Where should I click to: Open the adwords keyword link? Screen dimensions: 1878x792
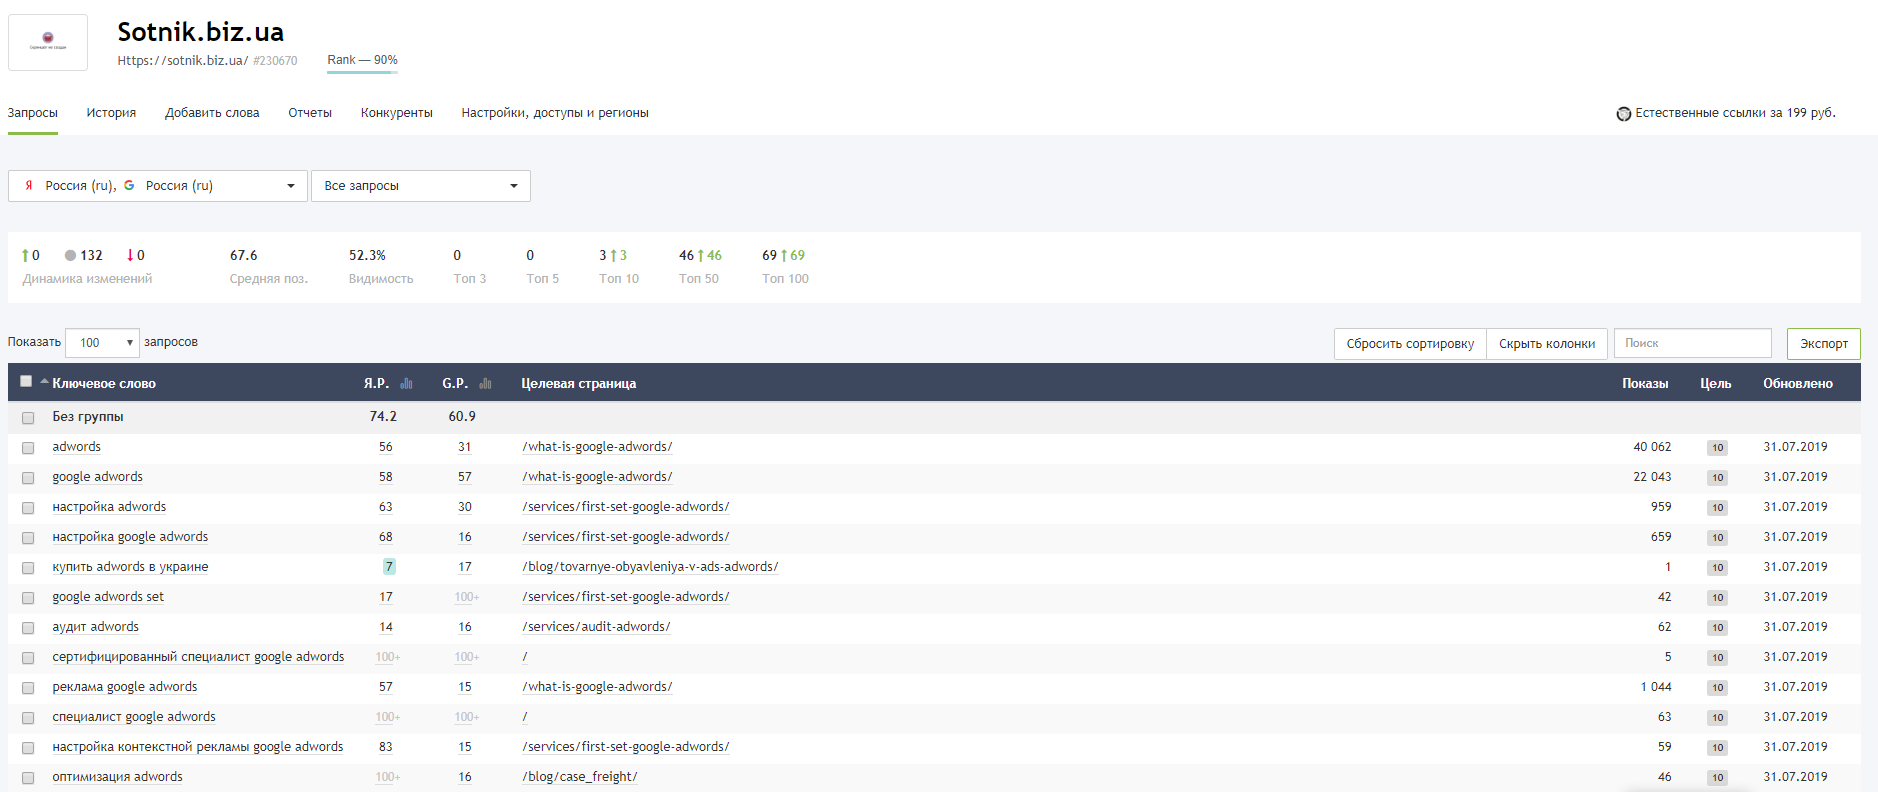77,447
